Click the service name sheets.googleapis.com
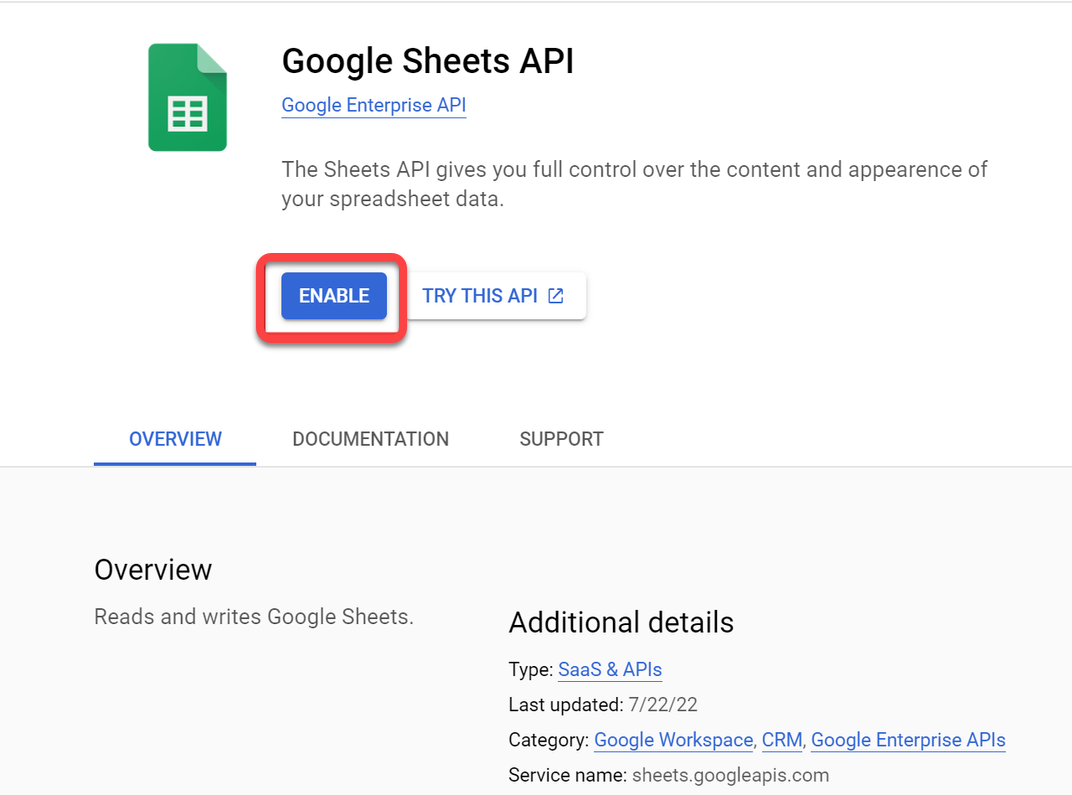Viewport: 1072px width, 795px height. pyautogui.click(x=730, y=775)
